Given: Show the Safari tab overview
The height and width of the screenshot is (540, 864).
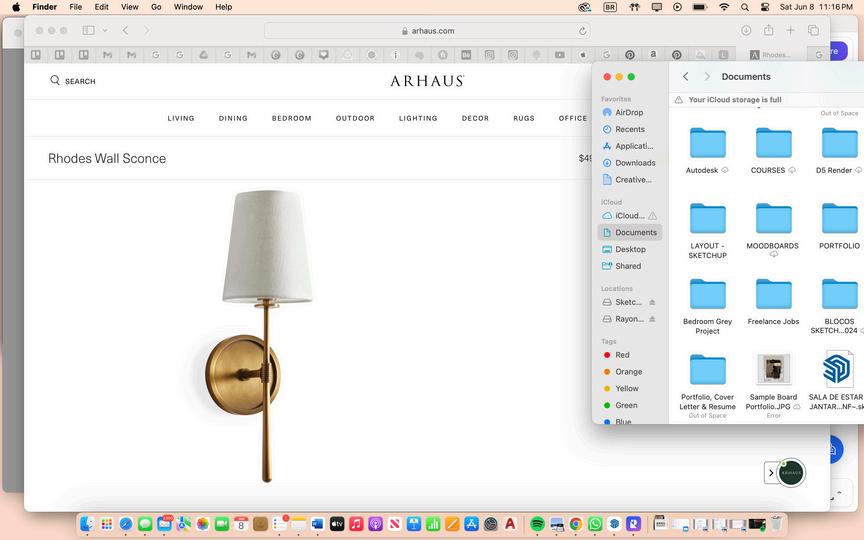Looking at the screenshot, I should point(813,30).
